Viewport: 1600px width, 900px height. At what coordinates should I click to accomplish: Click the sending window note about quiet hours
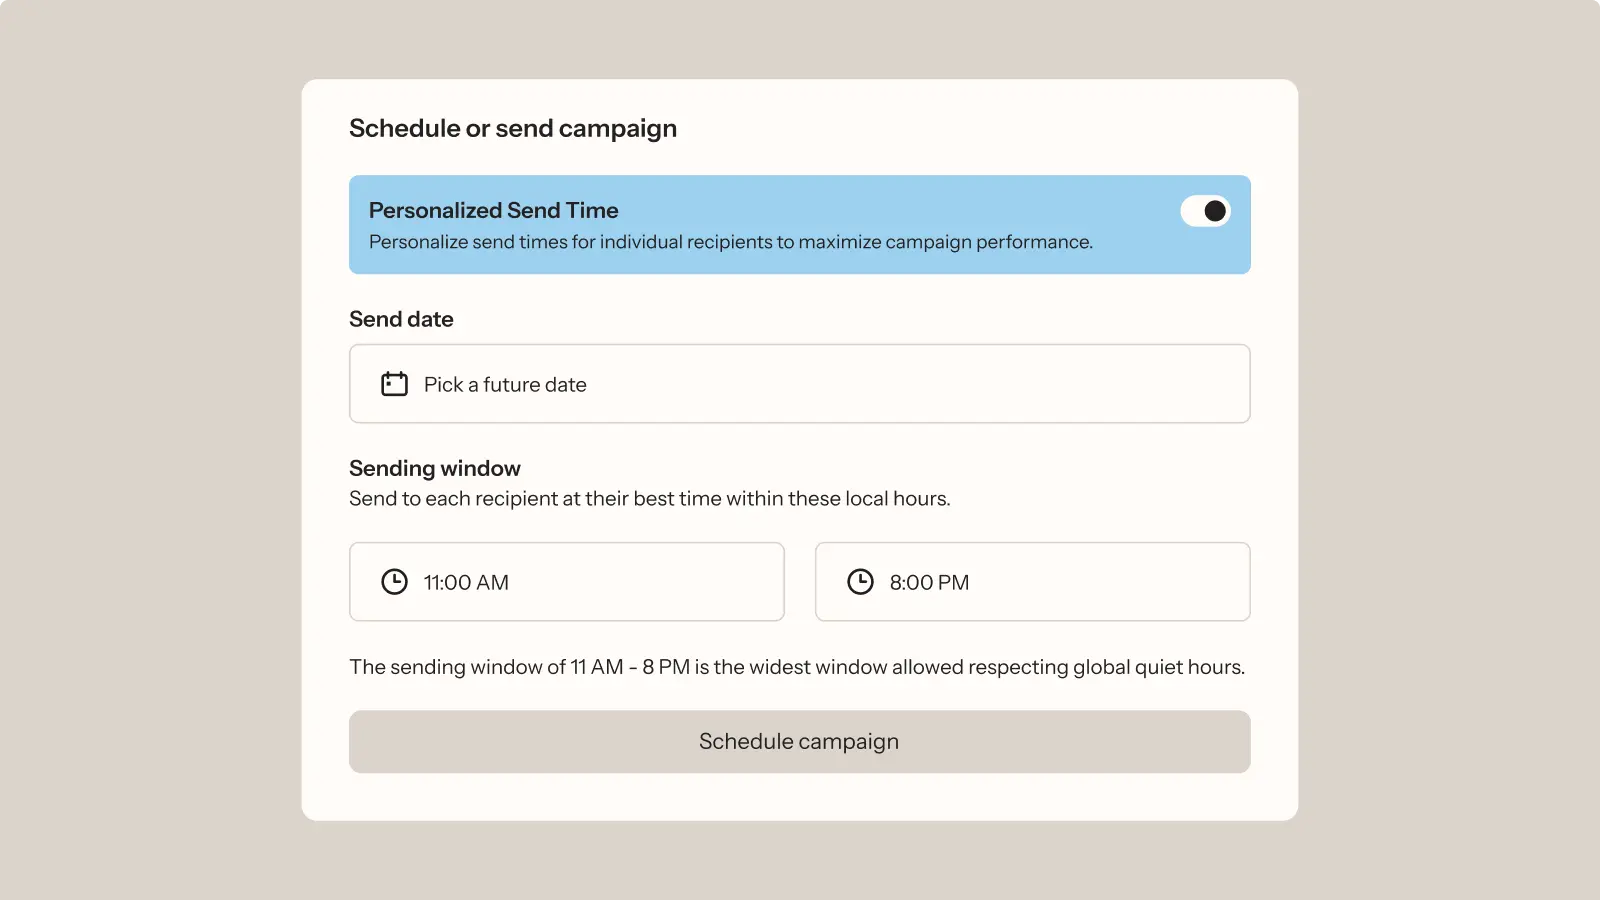(797, 666)
